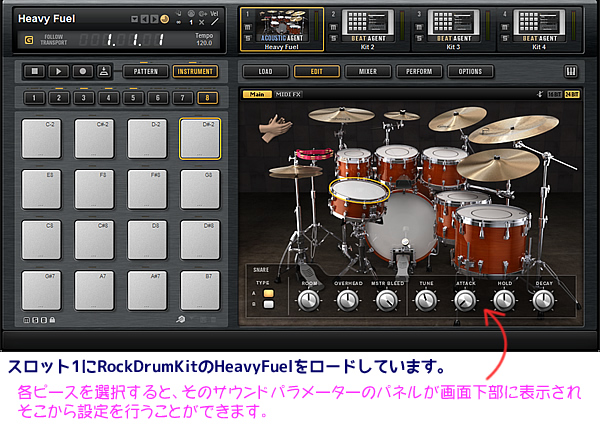Solo Kit 2 slot
This screenshot has width=600, height=429.
[333, 38]
